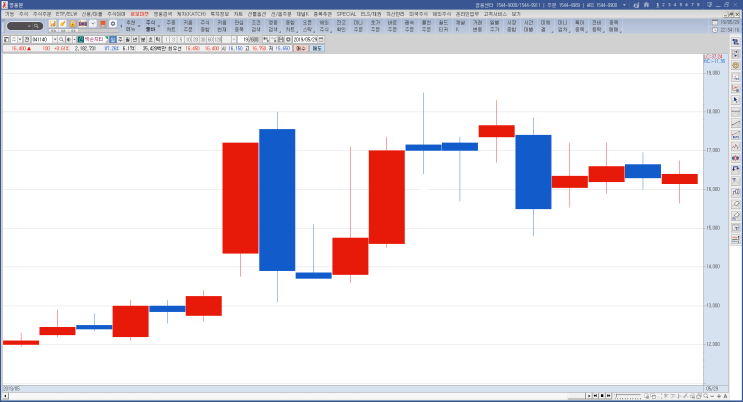743x402 pixels.
Task: Select the 5 interval preset button
Action: (181, 39)
